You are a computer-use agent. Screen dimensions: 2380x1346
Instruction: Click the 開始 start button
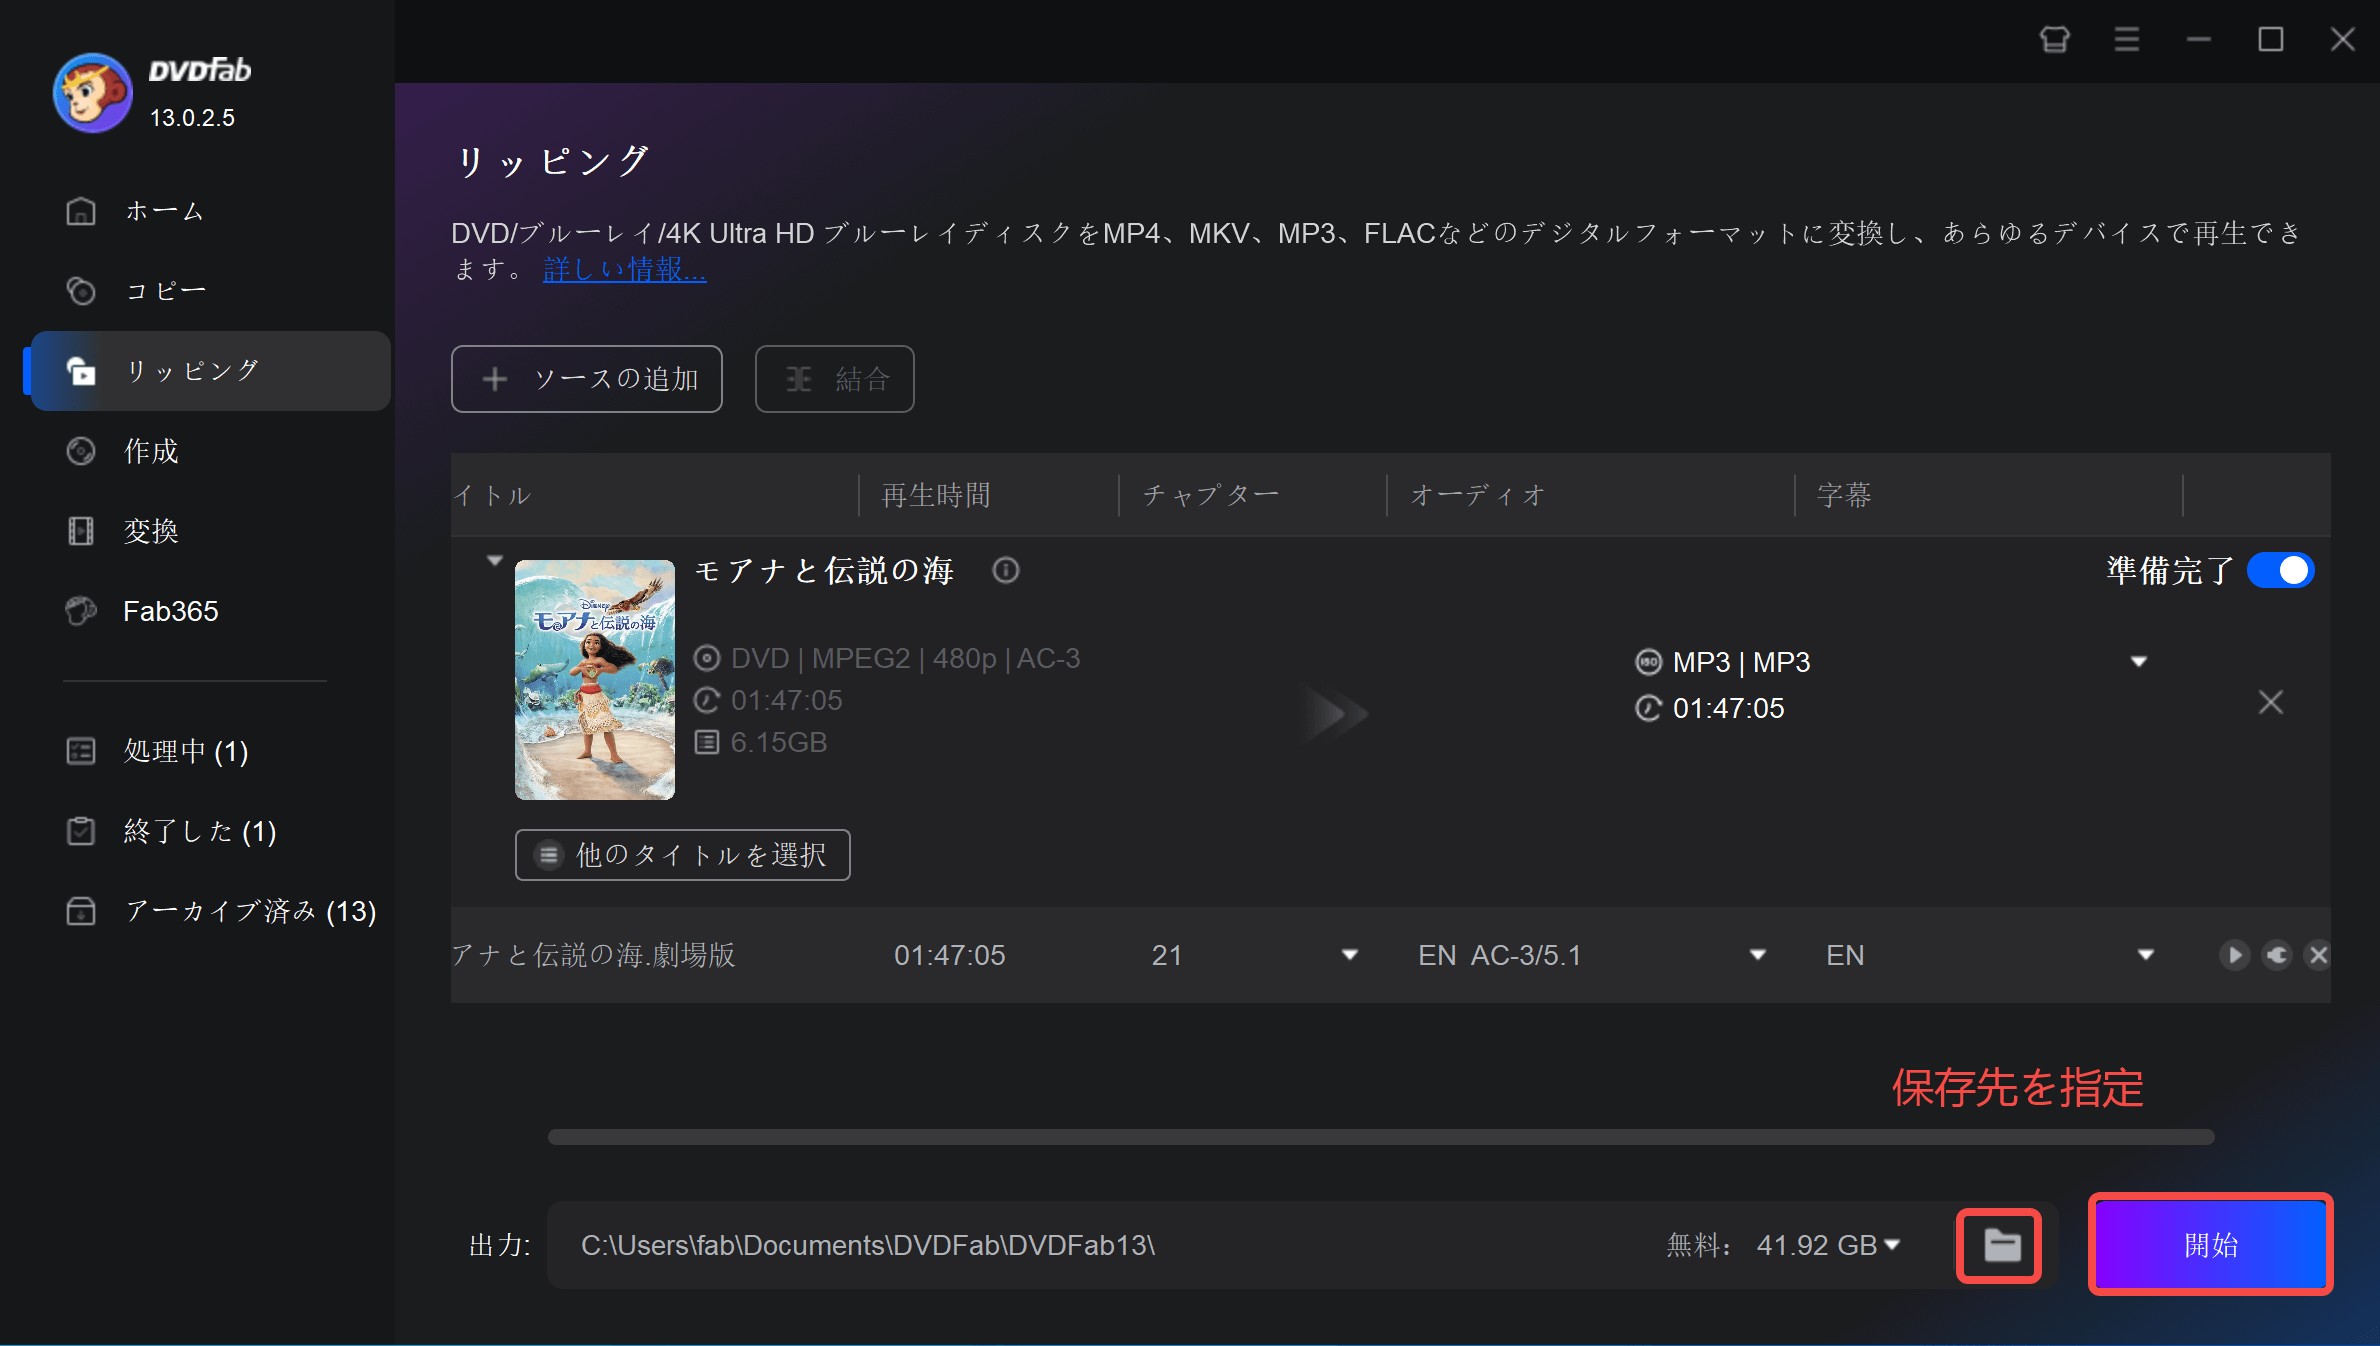(x=2210, y=1245)
